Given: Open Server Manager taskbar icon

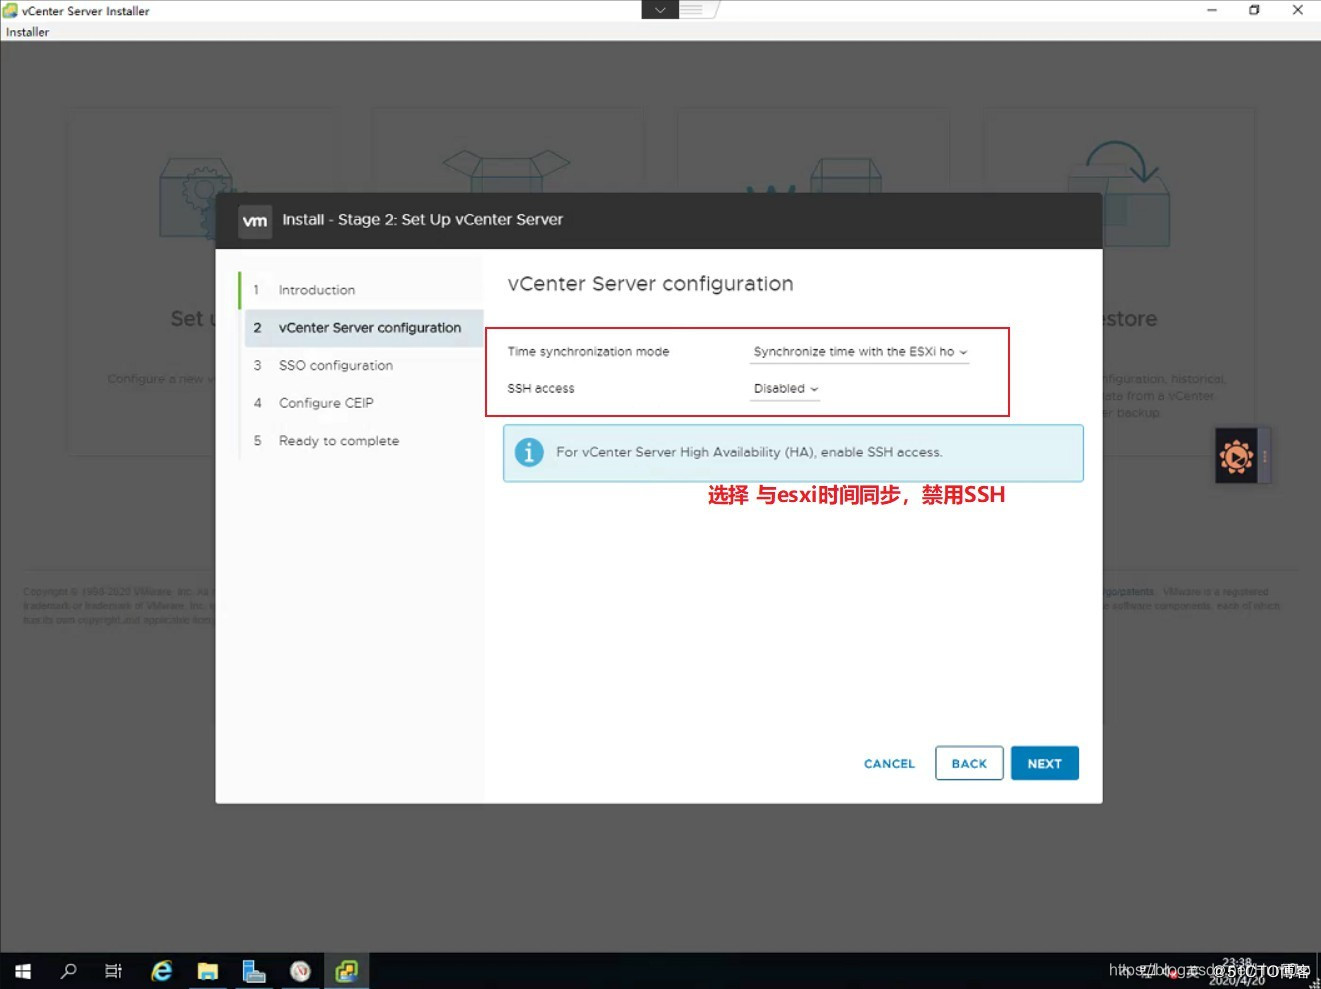Looking at the screenshot, I should [x=254, y=970].
